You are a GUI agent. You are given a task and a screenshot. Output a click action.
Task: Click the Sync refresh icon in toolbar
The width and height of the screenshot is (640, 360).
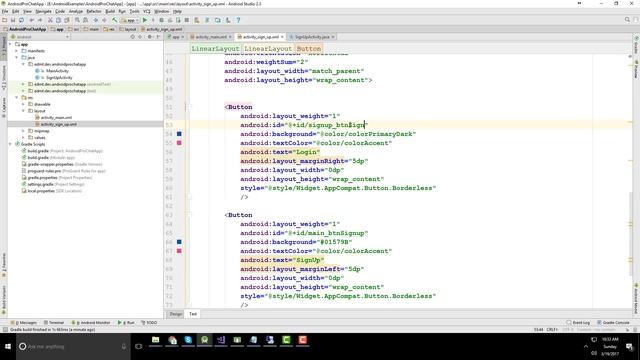(x=21, y=20)
